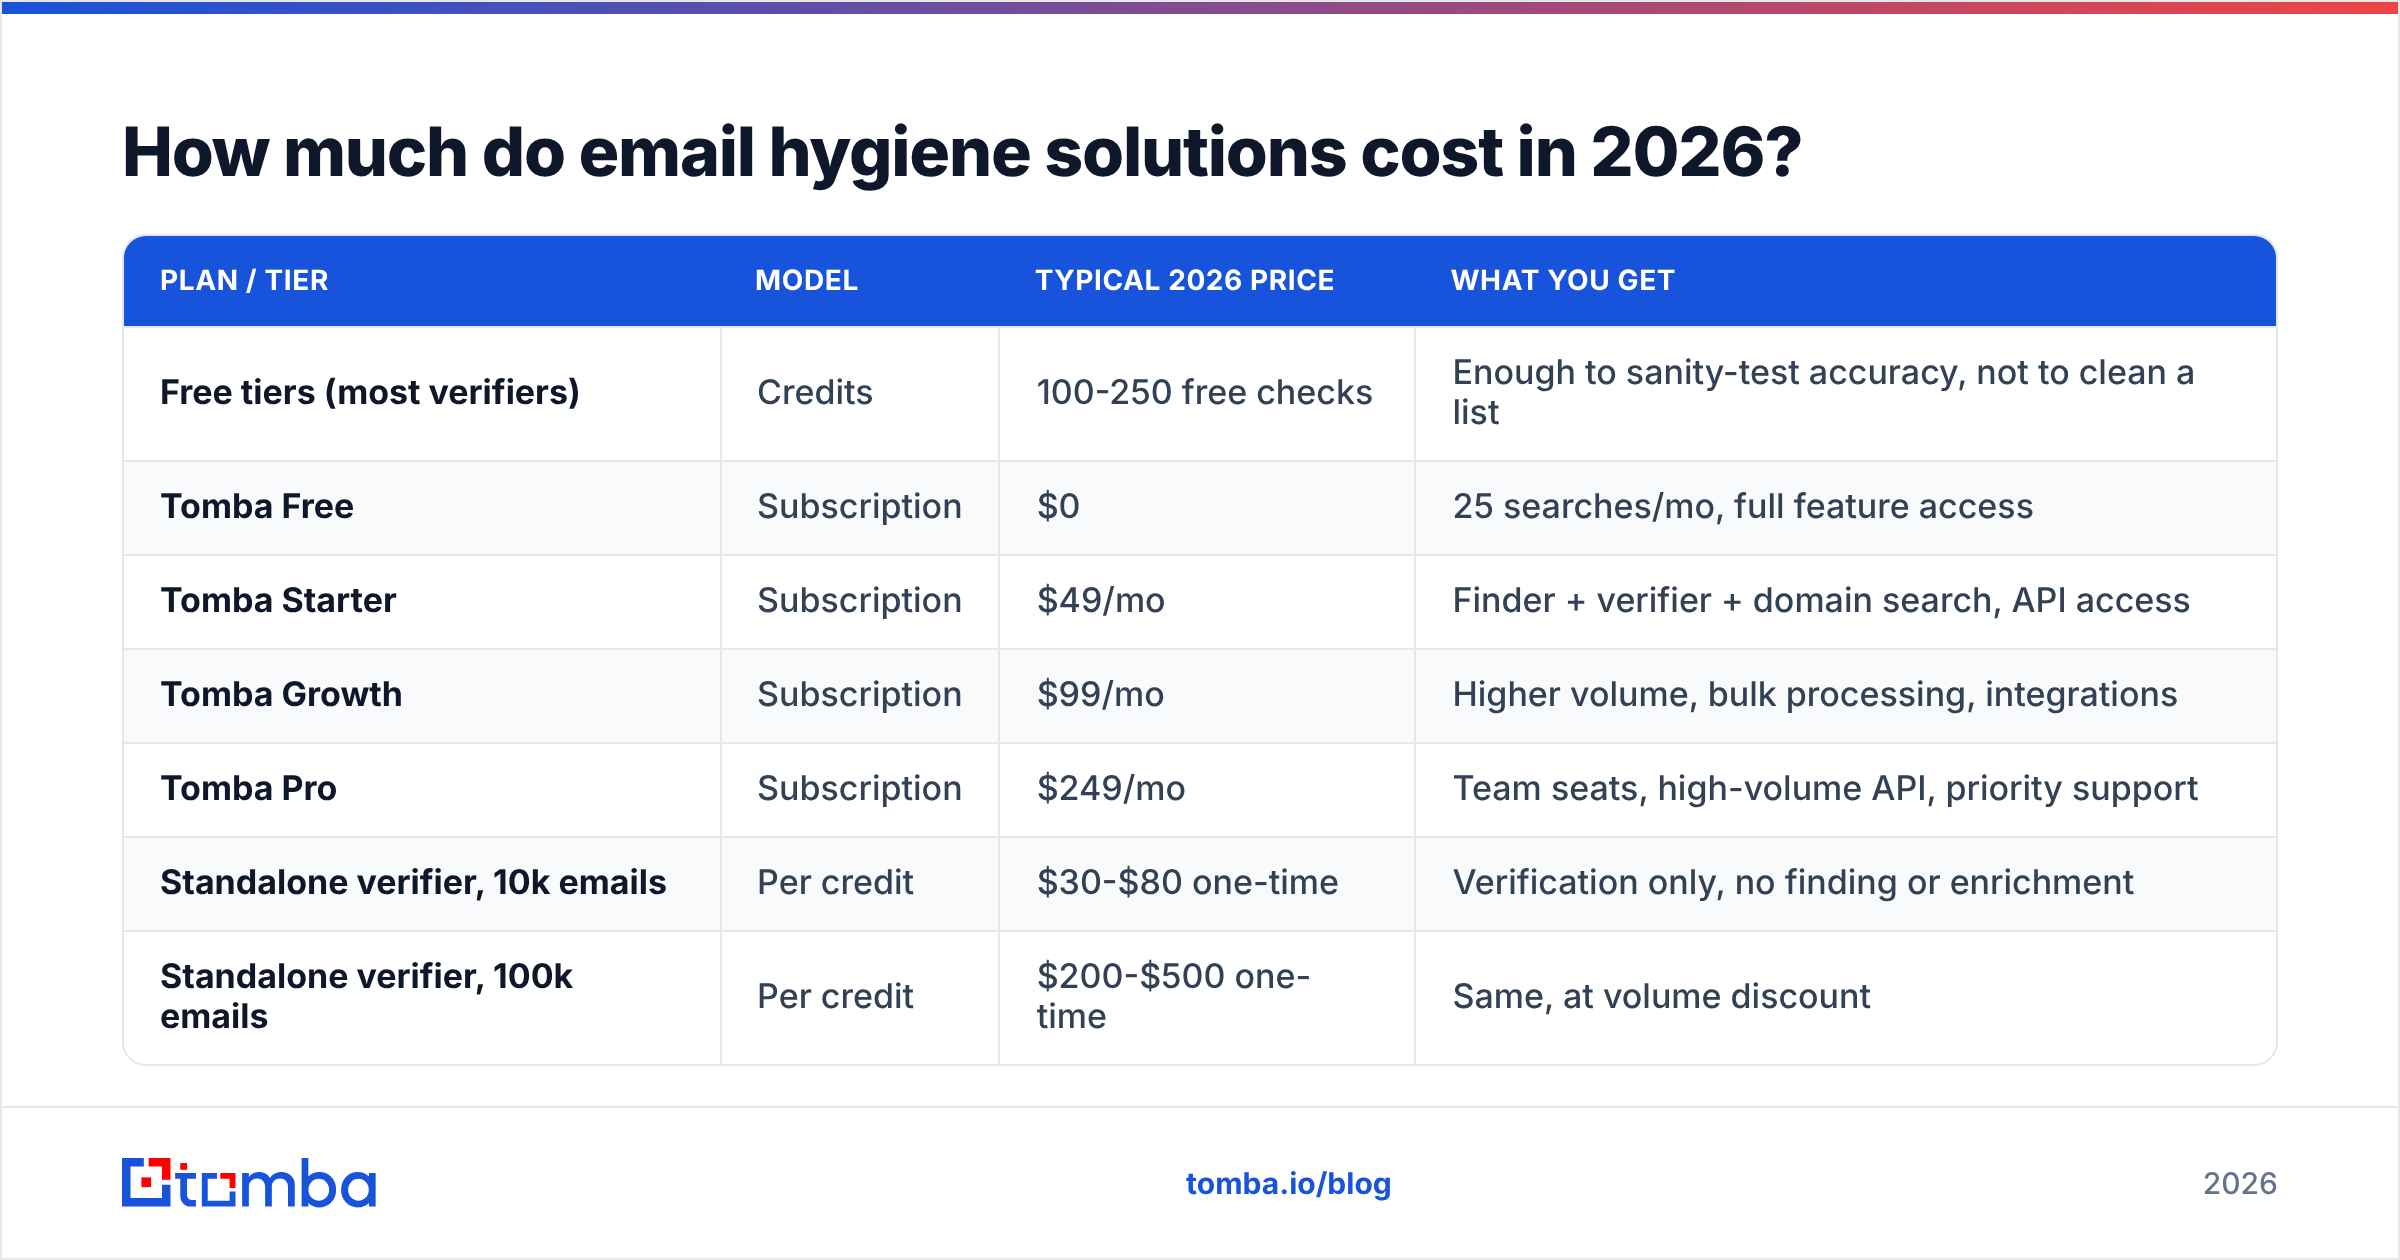Select "Standalone verifier, 100k emails" label
Screen dimensions: 2400x1260
click(x=366, y=996)
